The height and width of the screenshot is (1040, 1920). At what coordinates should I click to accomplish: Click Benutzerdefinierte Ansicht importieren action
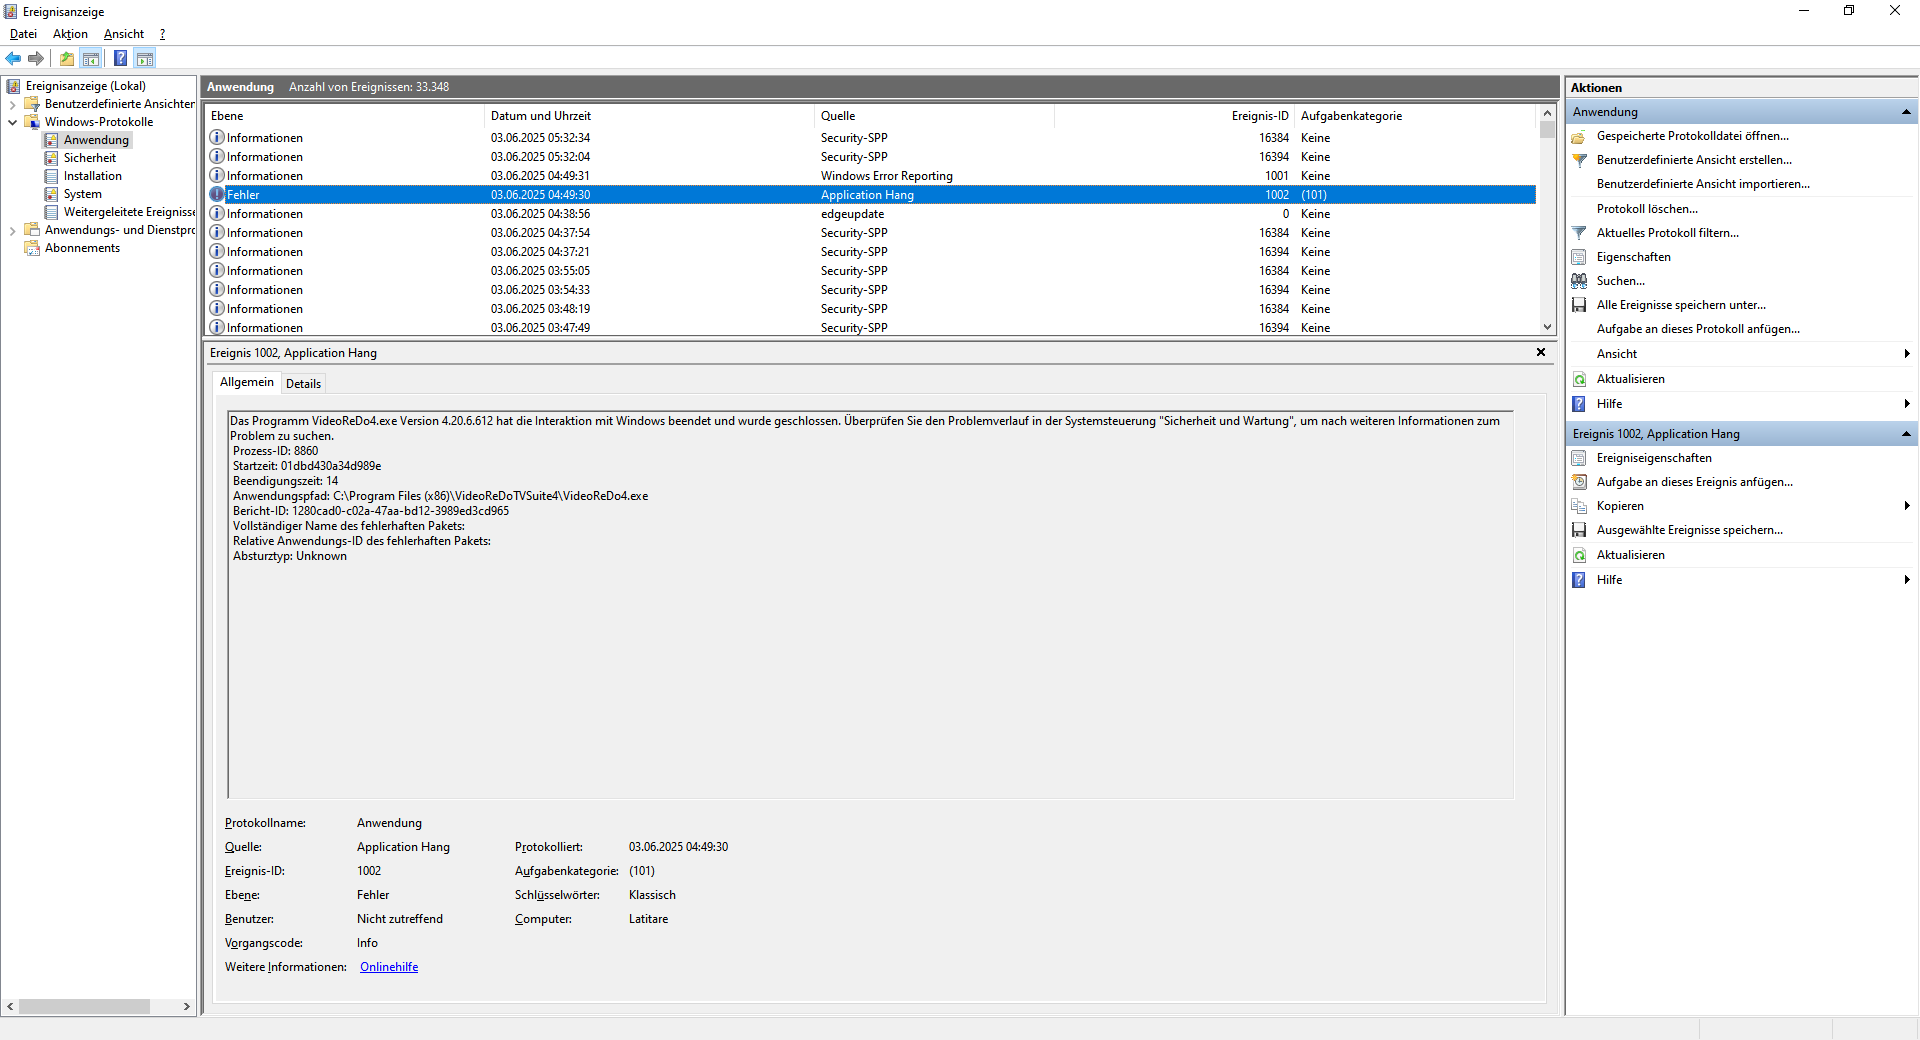tap(1703, 184)
